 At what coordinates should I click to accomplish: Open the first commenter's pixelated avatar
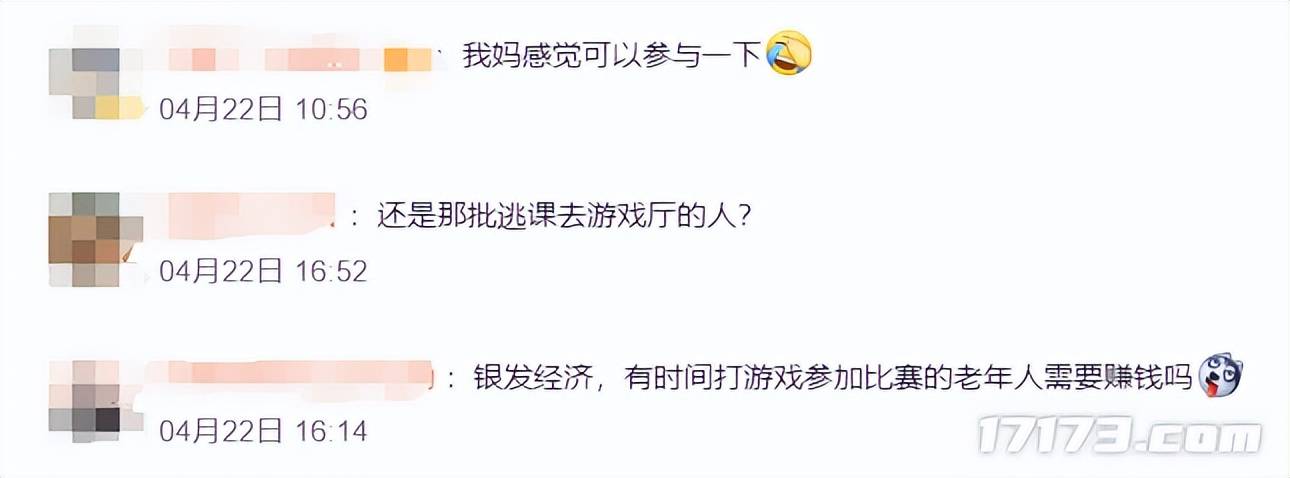click(96, 72)
